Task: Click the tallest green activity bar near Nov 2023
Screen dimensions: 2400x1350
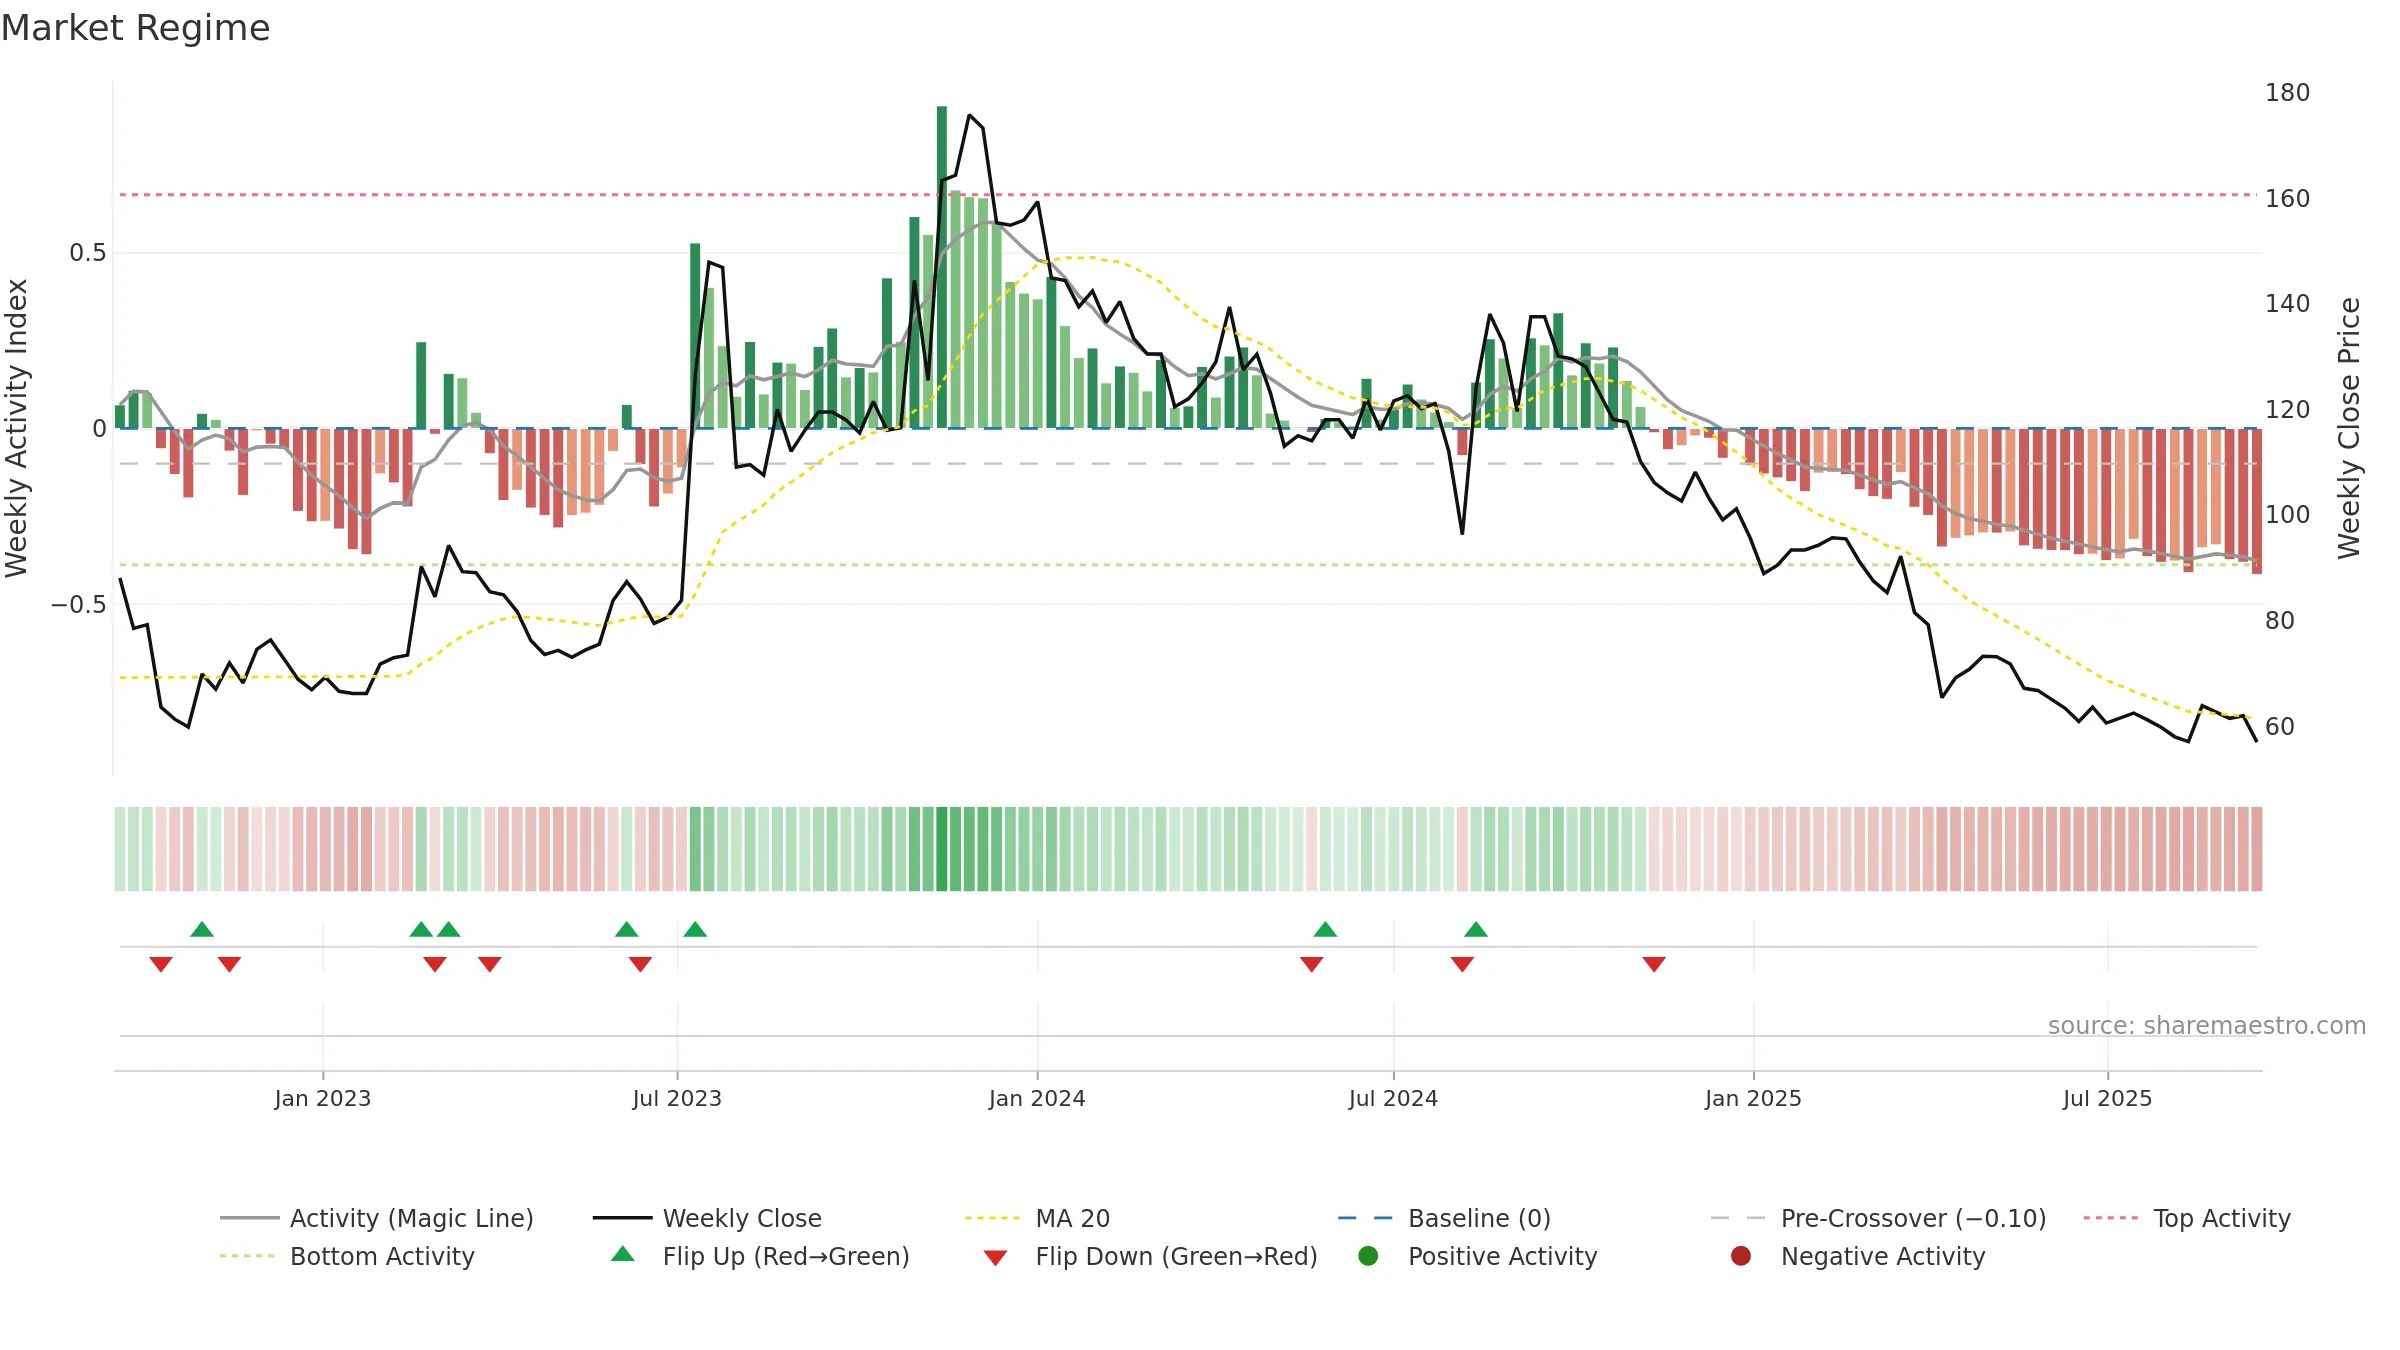Action: click(942, 267)
